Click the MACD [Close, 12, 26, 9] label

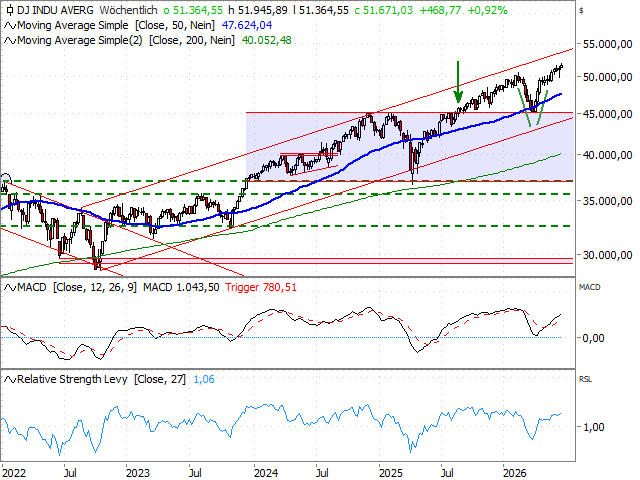[x=77, y=287]
